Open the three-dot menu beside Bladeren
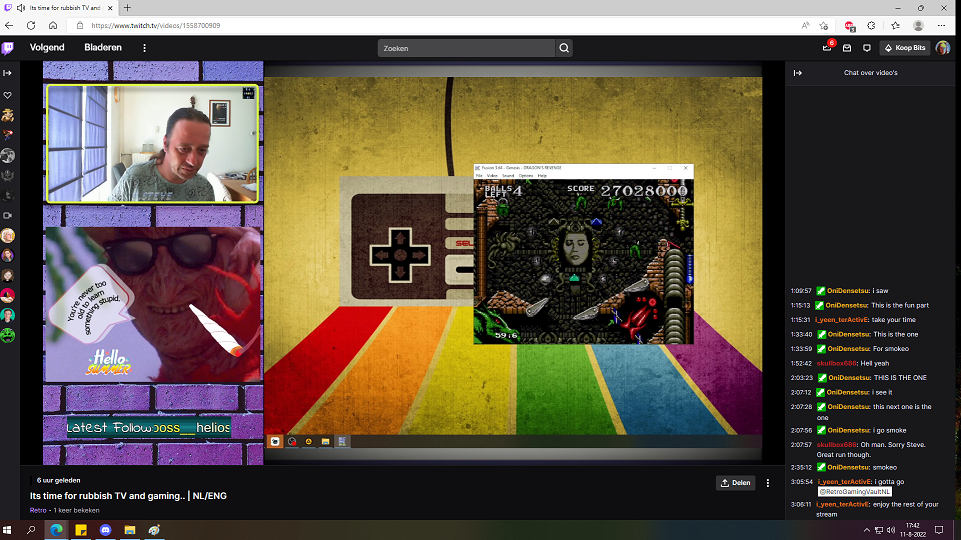The image size is (961, 540). pyautogui.click(x=145, y=48)
